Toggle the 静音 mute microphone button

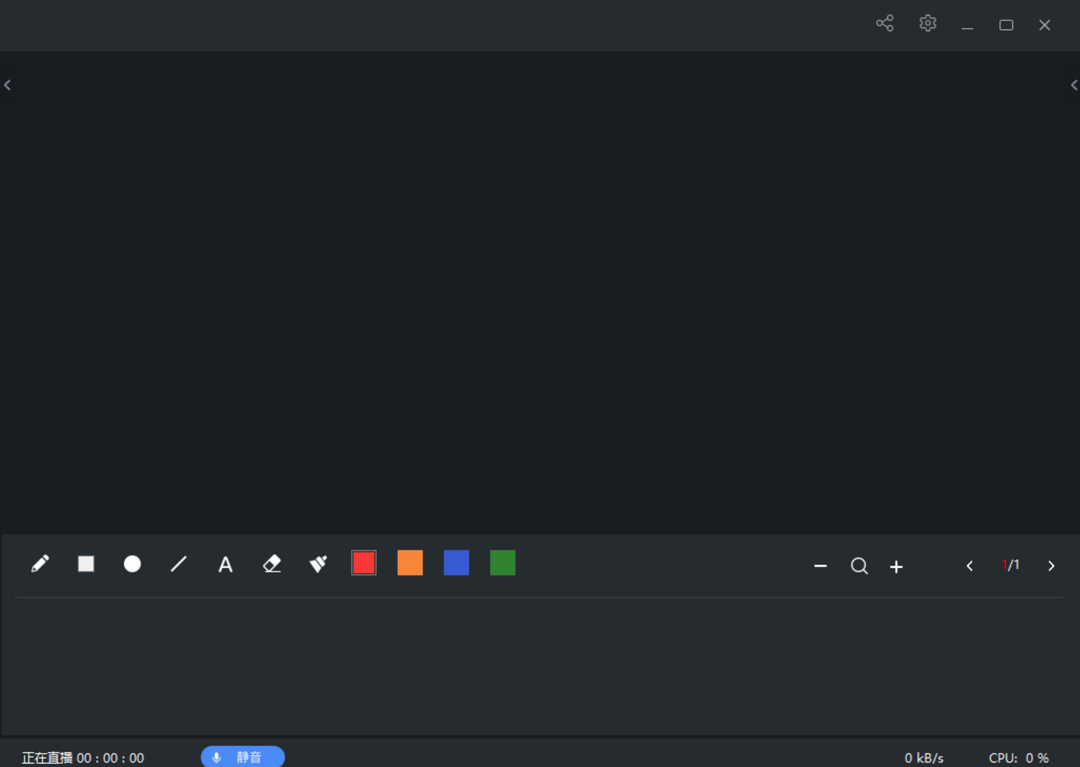(x=242, y=757)
